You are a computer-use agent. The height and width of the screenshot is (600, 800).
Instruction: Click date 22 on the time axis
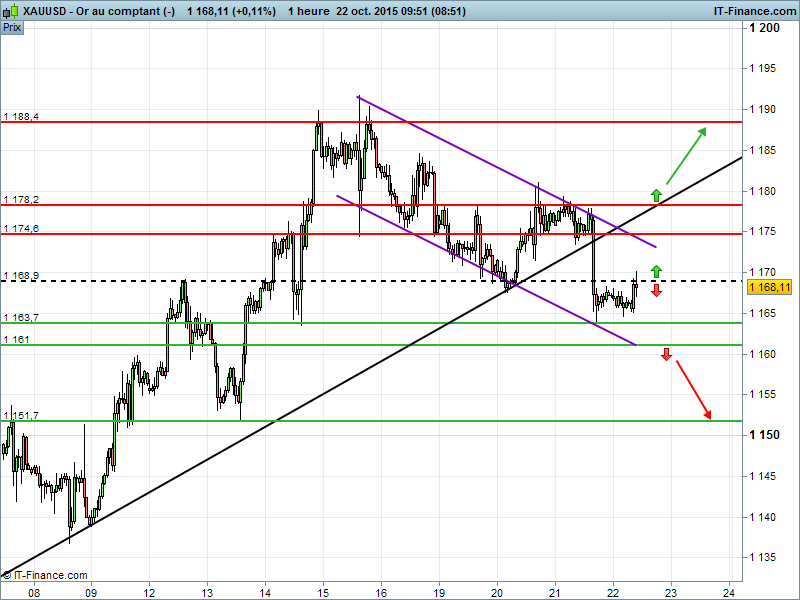click(x=613, y=593)
